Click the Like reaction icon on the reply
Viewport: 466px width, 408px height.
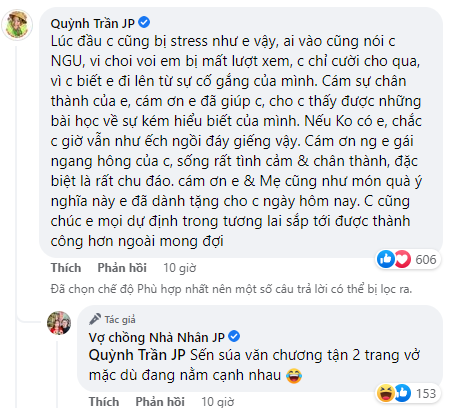click(x=403, y=393)
